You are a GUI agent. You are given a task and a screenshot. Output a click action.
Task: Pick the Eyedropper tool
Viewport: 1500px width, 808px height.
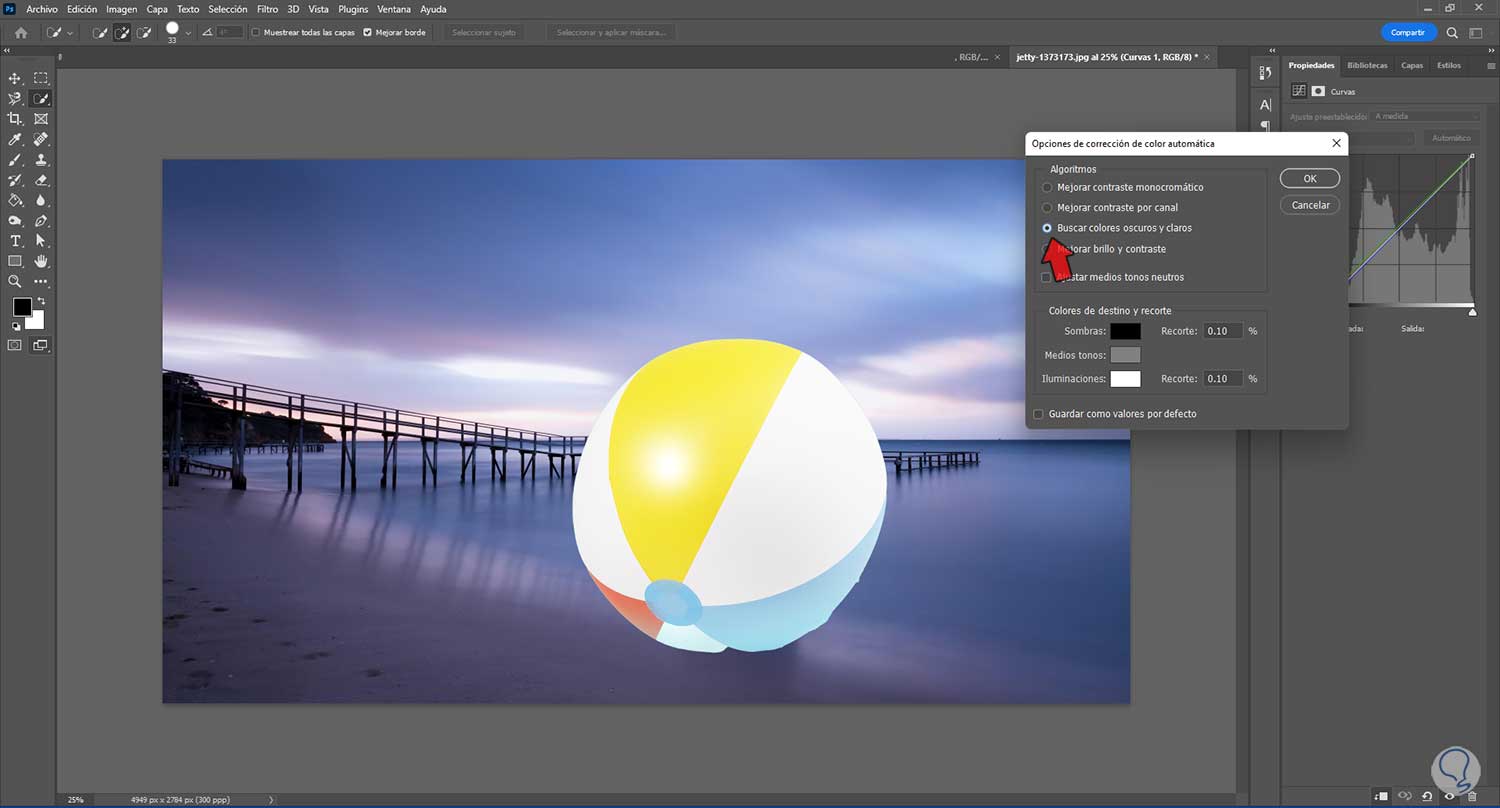(x=15, y=139)
